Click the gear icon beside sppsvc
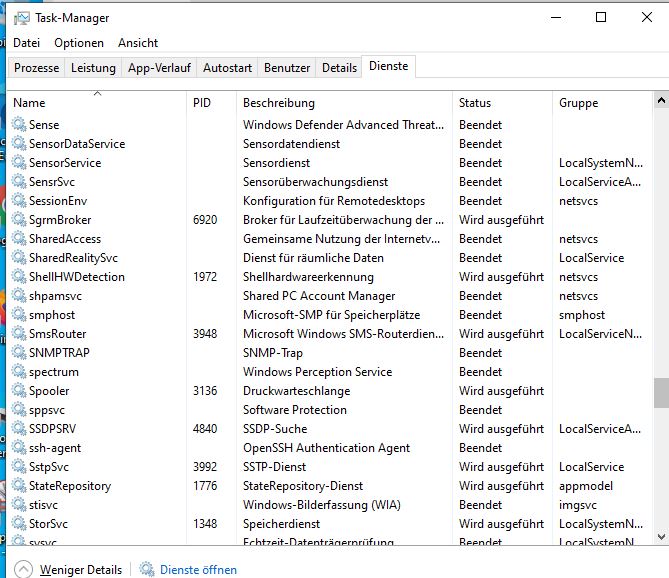669x578 pixels. 19,409
